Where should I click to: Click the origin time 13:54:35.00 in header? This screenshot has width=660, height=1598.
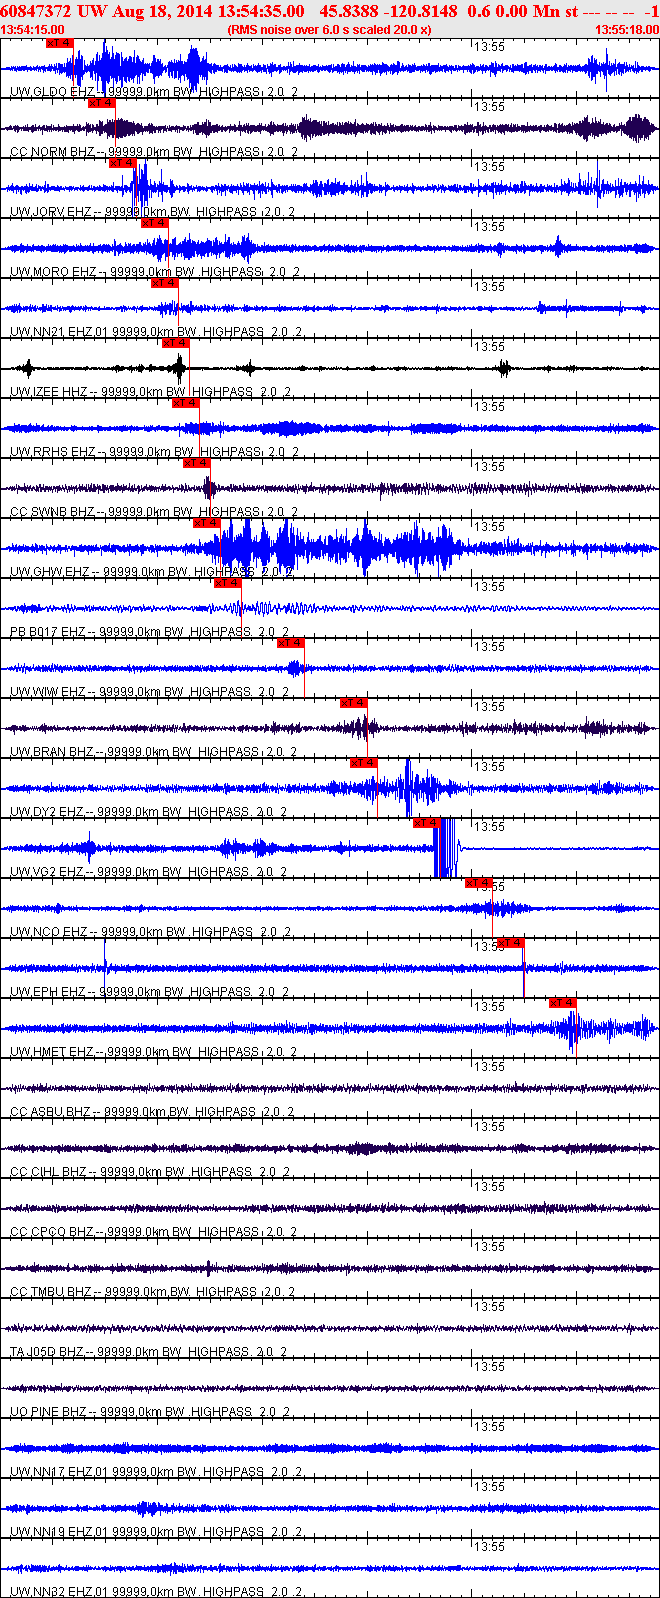[260, 11]
